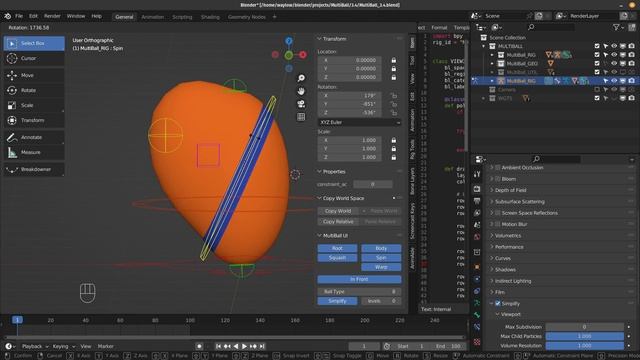The width and height of the screenshot is (640, 360).
Task: Open the View Layer properties tab icon
Action: click(477, 213)
